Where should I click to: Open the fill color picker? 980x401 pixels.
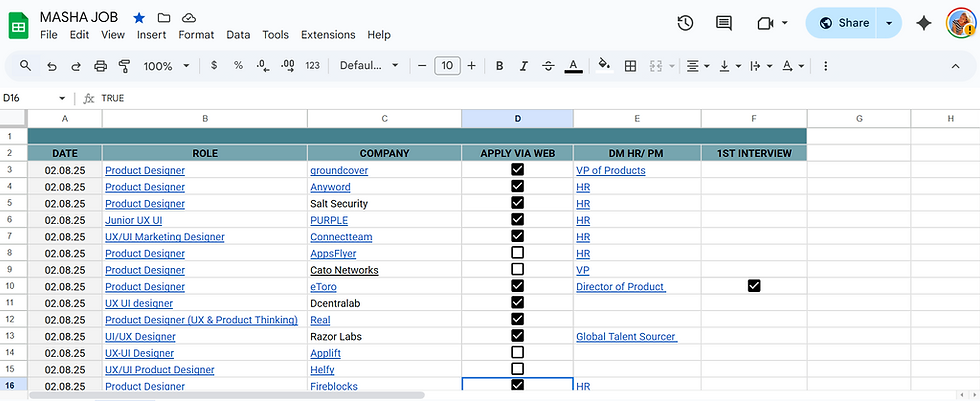[604, 66]
